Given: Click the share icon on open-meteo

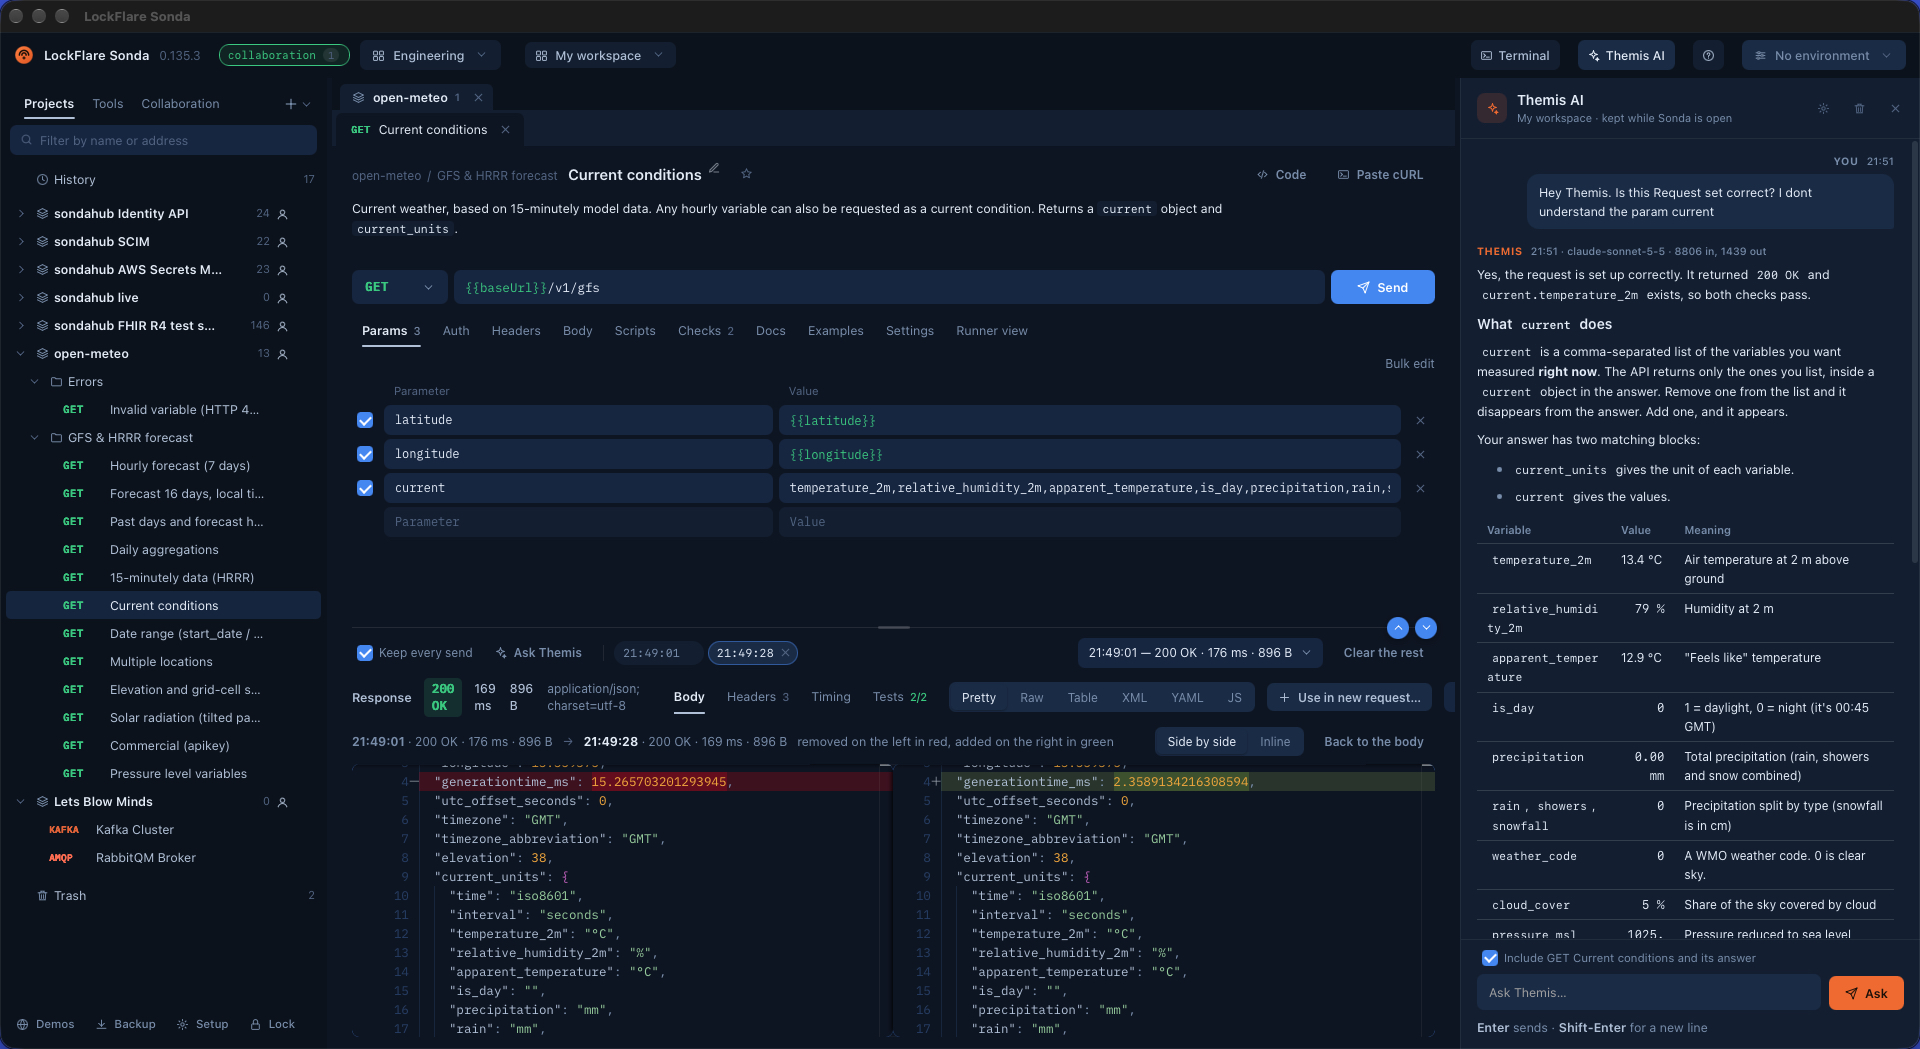Looking at the screenshot, I should (x=283, y=354).
